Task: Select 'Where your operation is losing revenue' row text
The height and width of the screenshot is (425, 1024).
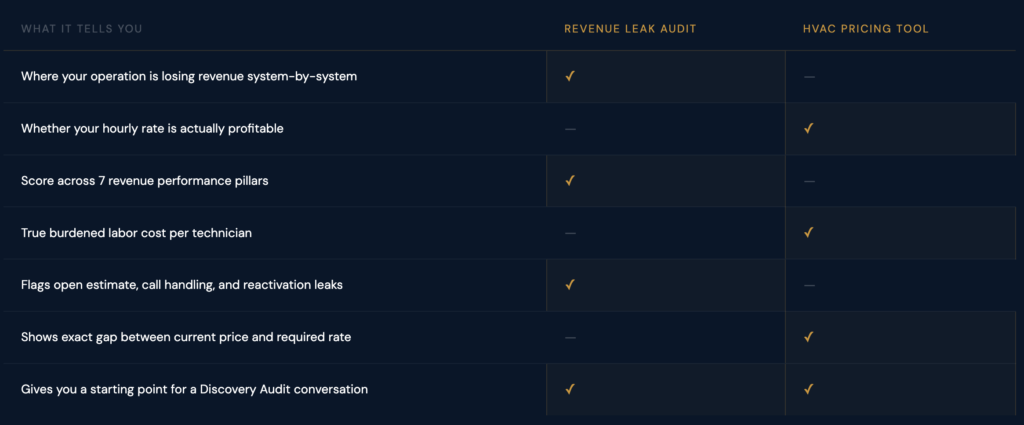Action: [189, 77]
